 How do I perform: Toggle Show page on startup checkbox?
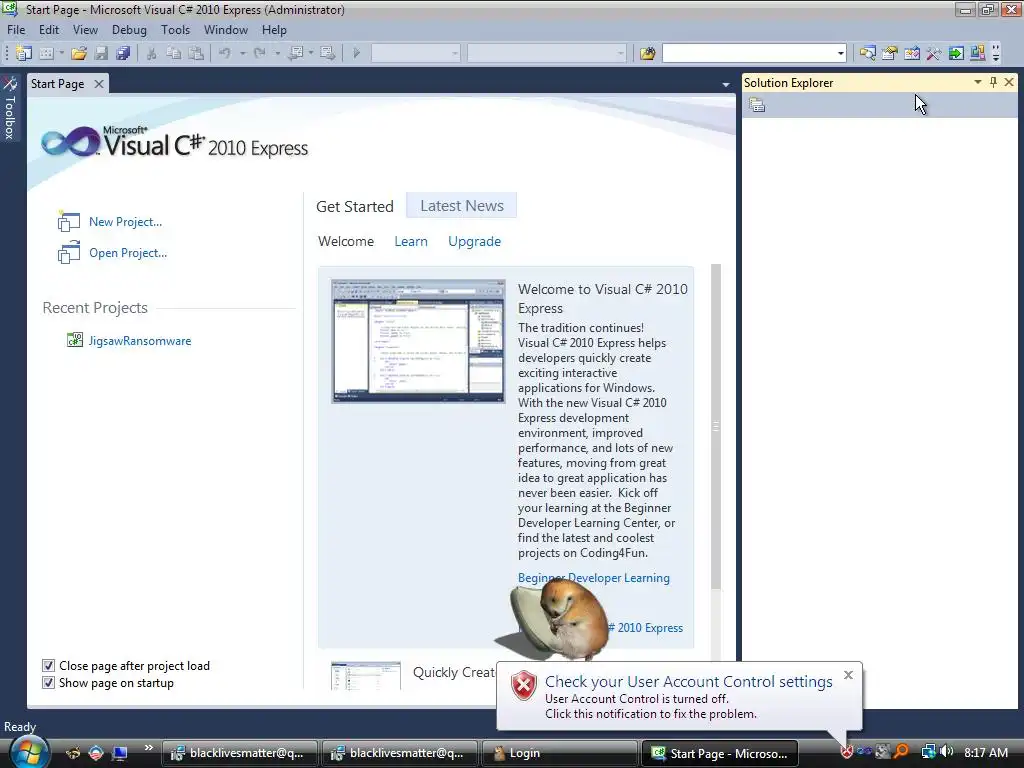[48, 682]
